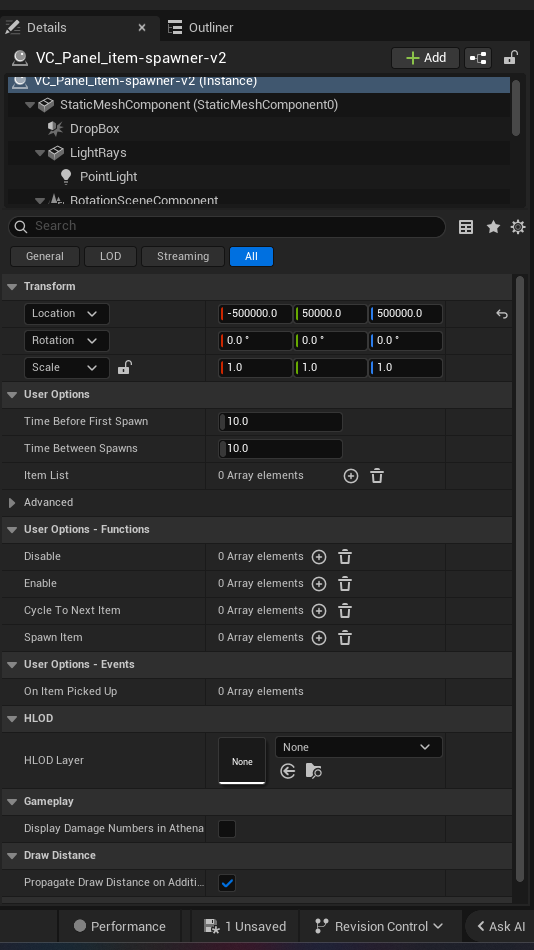Image resolution: width=534 pixels, height=950 pixels.
Task: Open the Scale dropdown
Action: pos(67,368)
